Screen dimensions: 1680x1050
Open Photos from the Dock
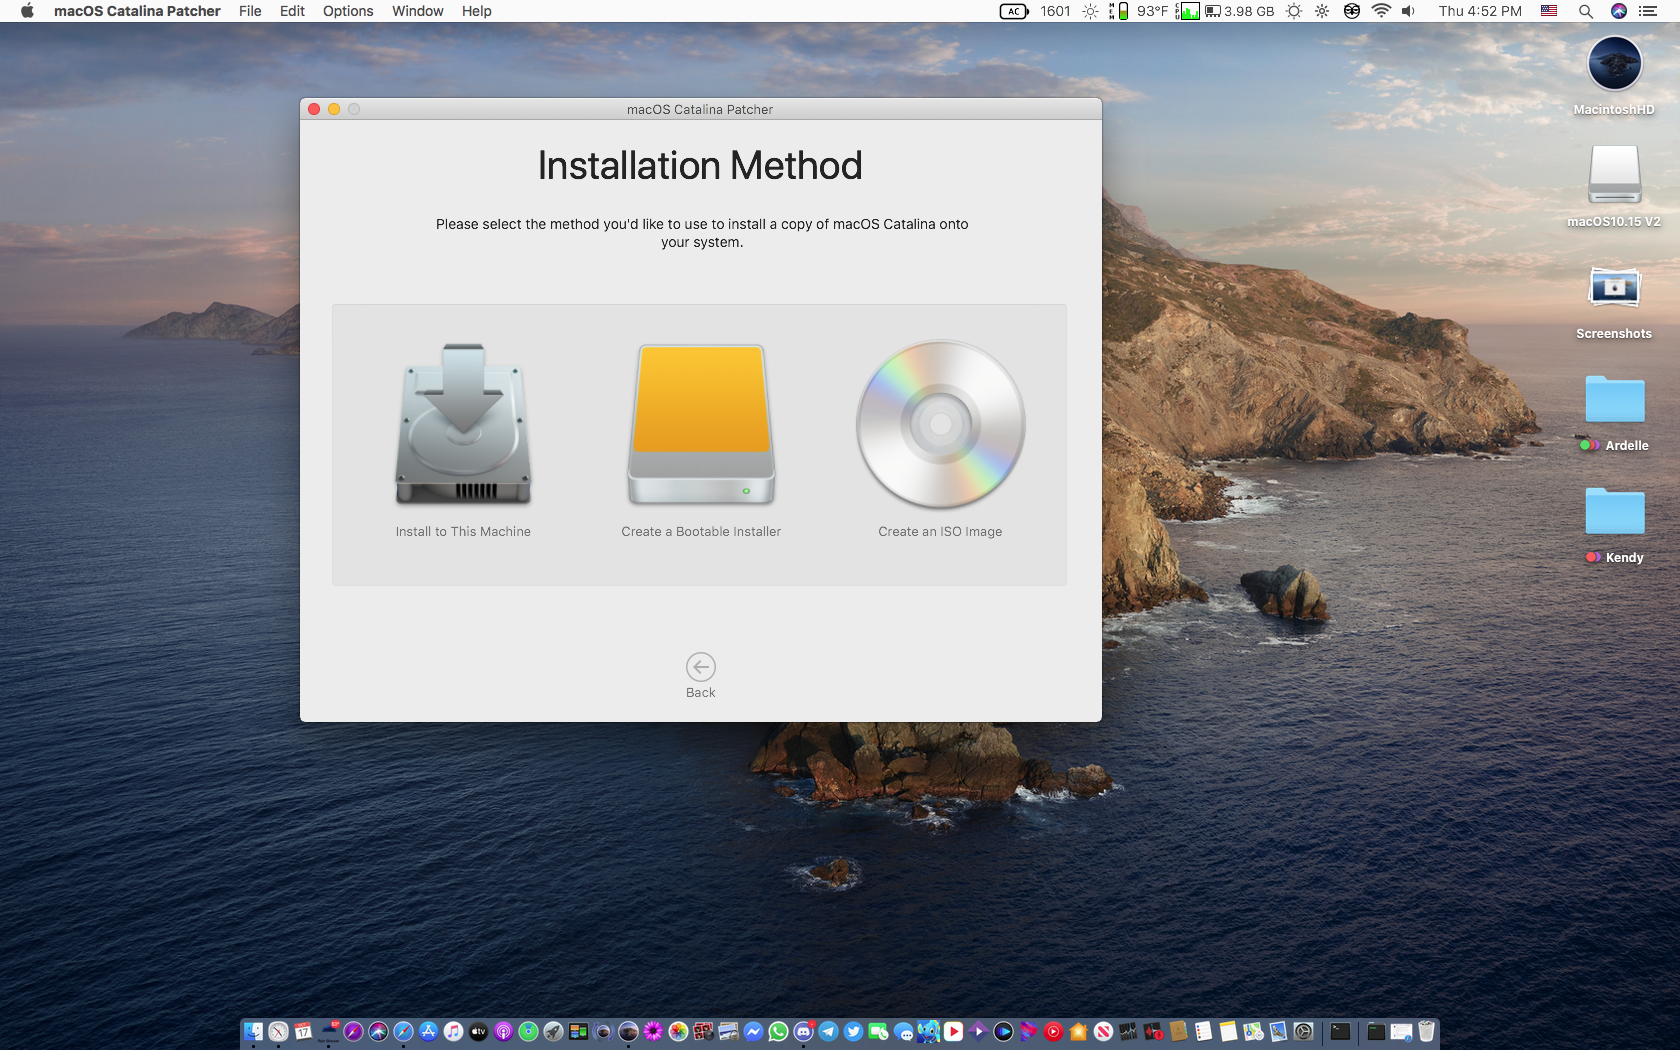[678, 1031]
